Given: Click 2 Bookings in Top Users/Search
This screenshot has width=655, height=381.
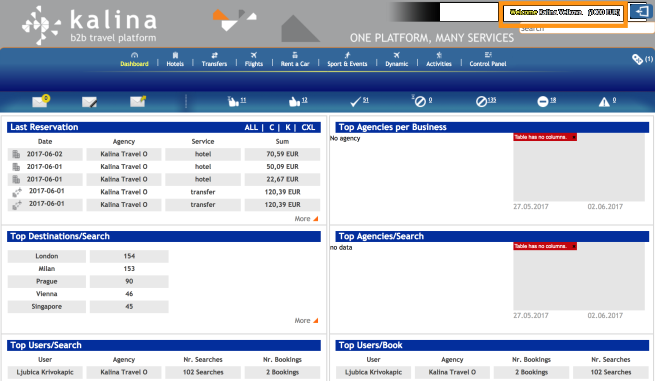Looking at the screenshot, I should [x=282, y=372].
